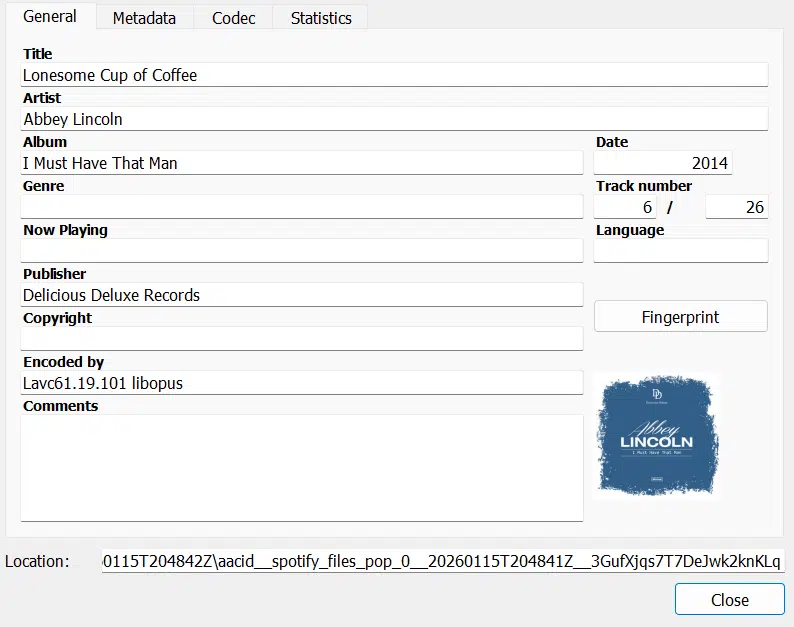The image size is (794, 627).
Task: Open the Codec tab
Action: click(233, 18)
